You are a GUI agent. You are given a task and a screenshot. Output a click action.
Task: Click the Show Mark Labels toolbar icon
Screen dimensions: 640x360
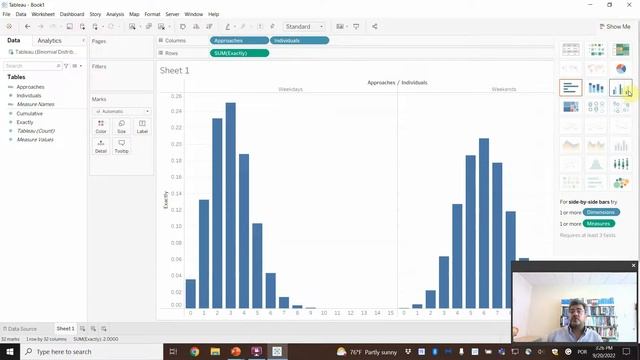point(259,27)
